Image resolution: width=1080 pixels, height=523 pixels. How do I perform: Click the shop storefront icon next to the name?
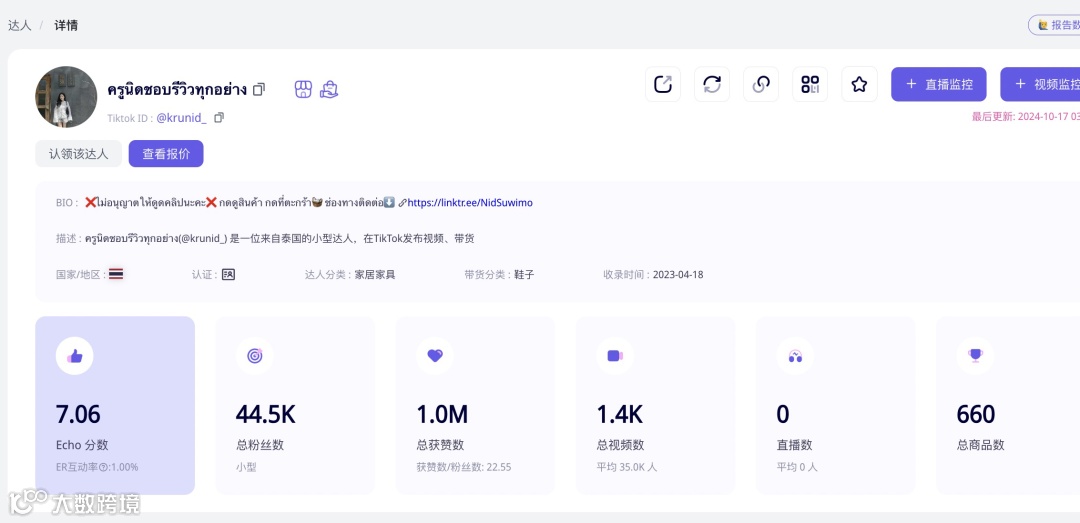click(x=303, y=90)
